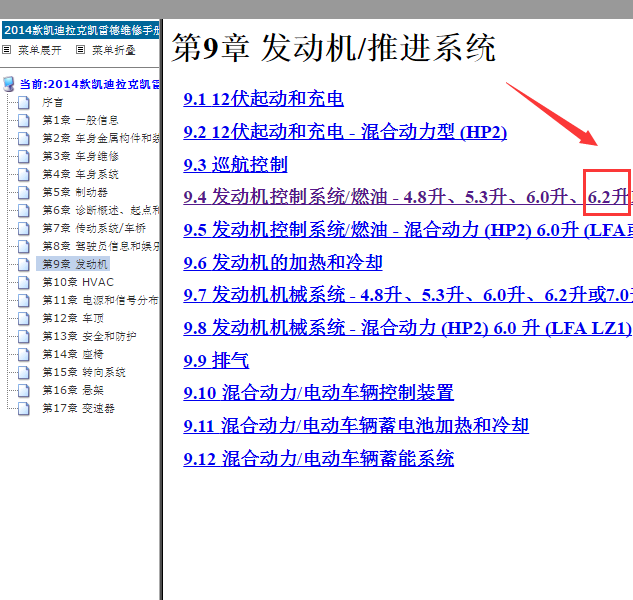Open link 9.12 混合动力/电动车辆蓄能系统

click(319, 459)
